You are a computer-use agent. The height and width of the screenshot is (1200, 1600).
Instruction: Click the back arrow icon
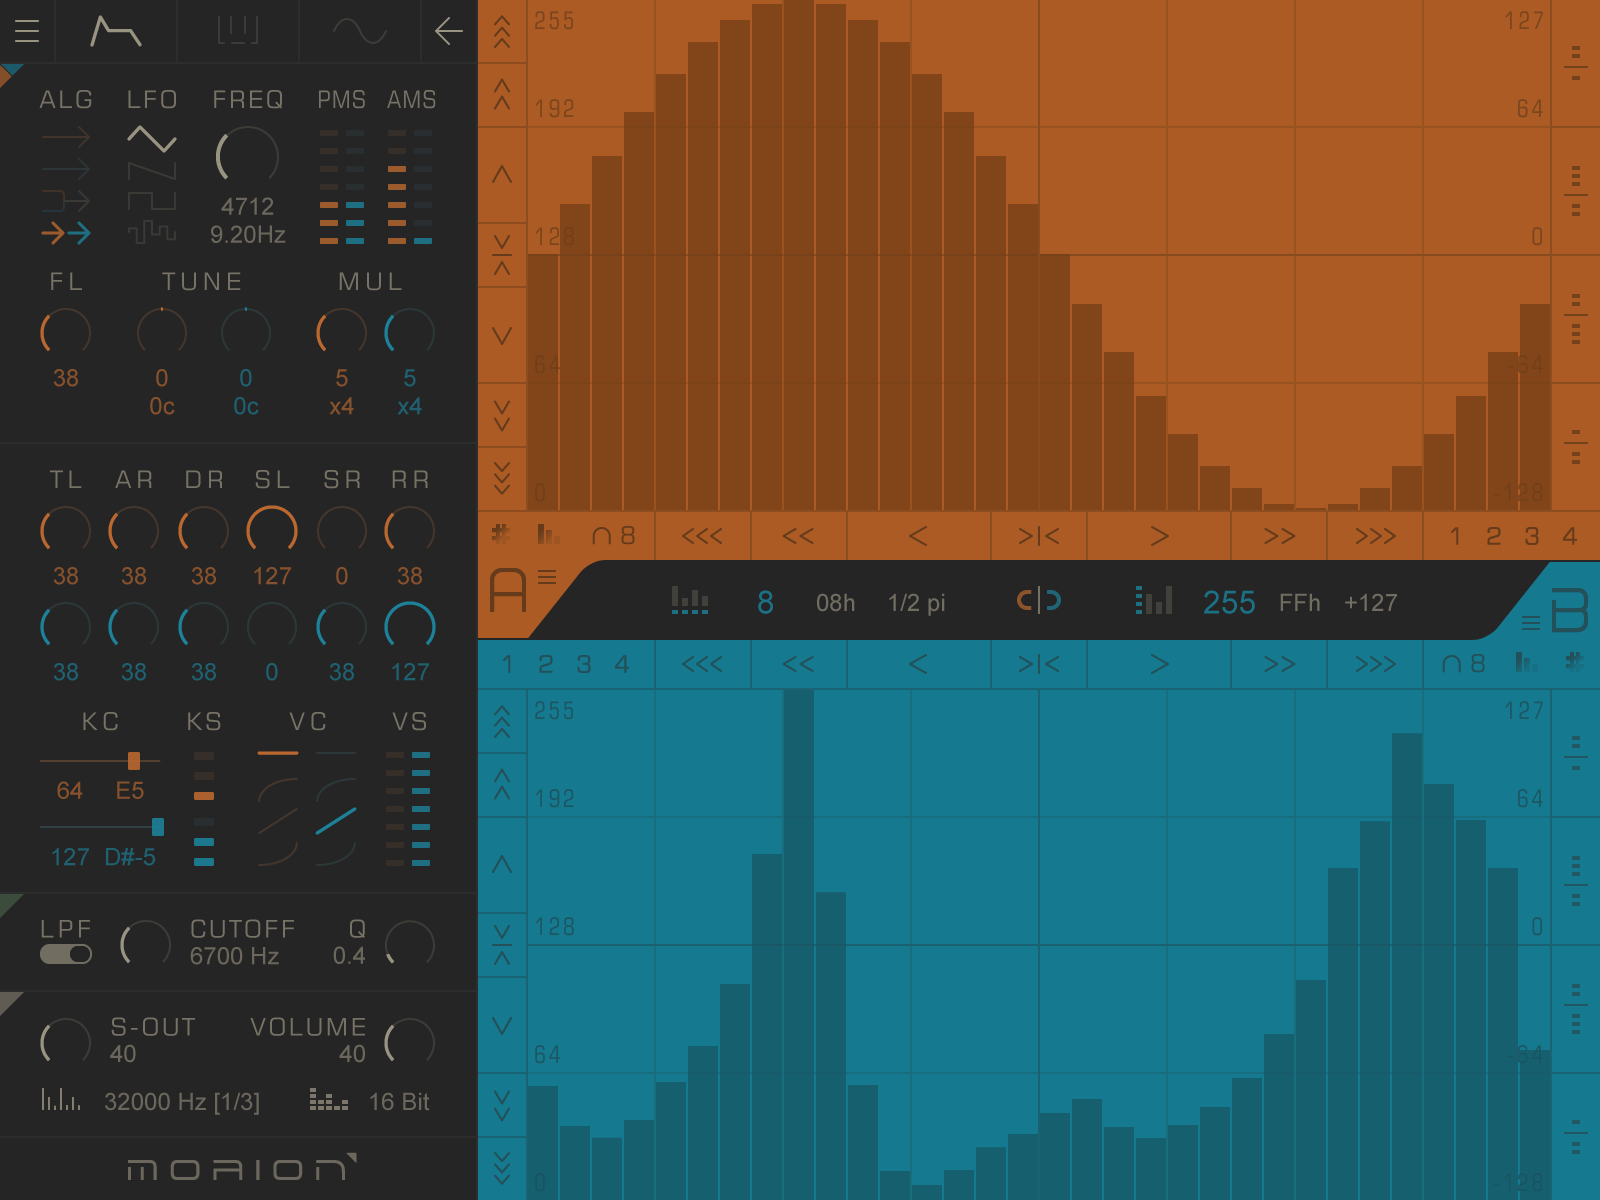pos(449,31)
